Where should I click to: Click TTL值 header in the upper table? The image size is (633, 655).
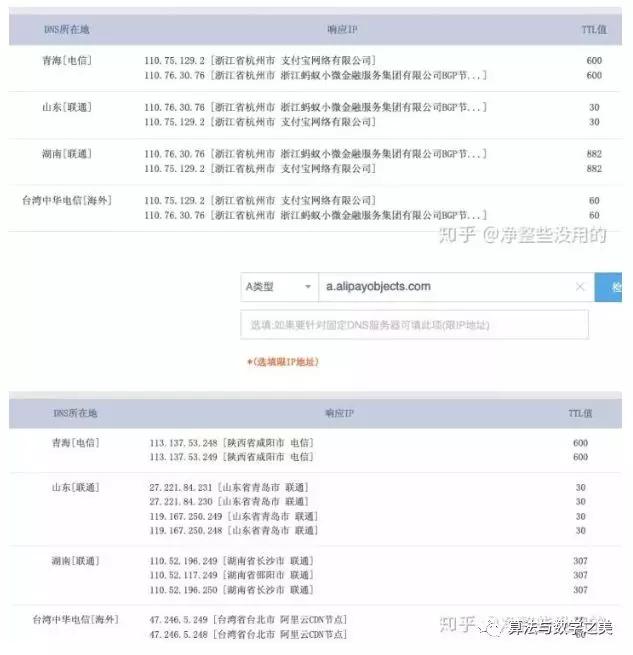pos(594,30)
